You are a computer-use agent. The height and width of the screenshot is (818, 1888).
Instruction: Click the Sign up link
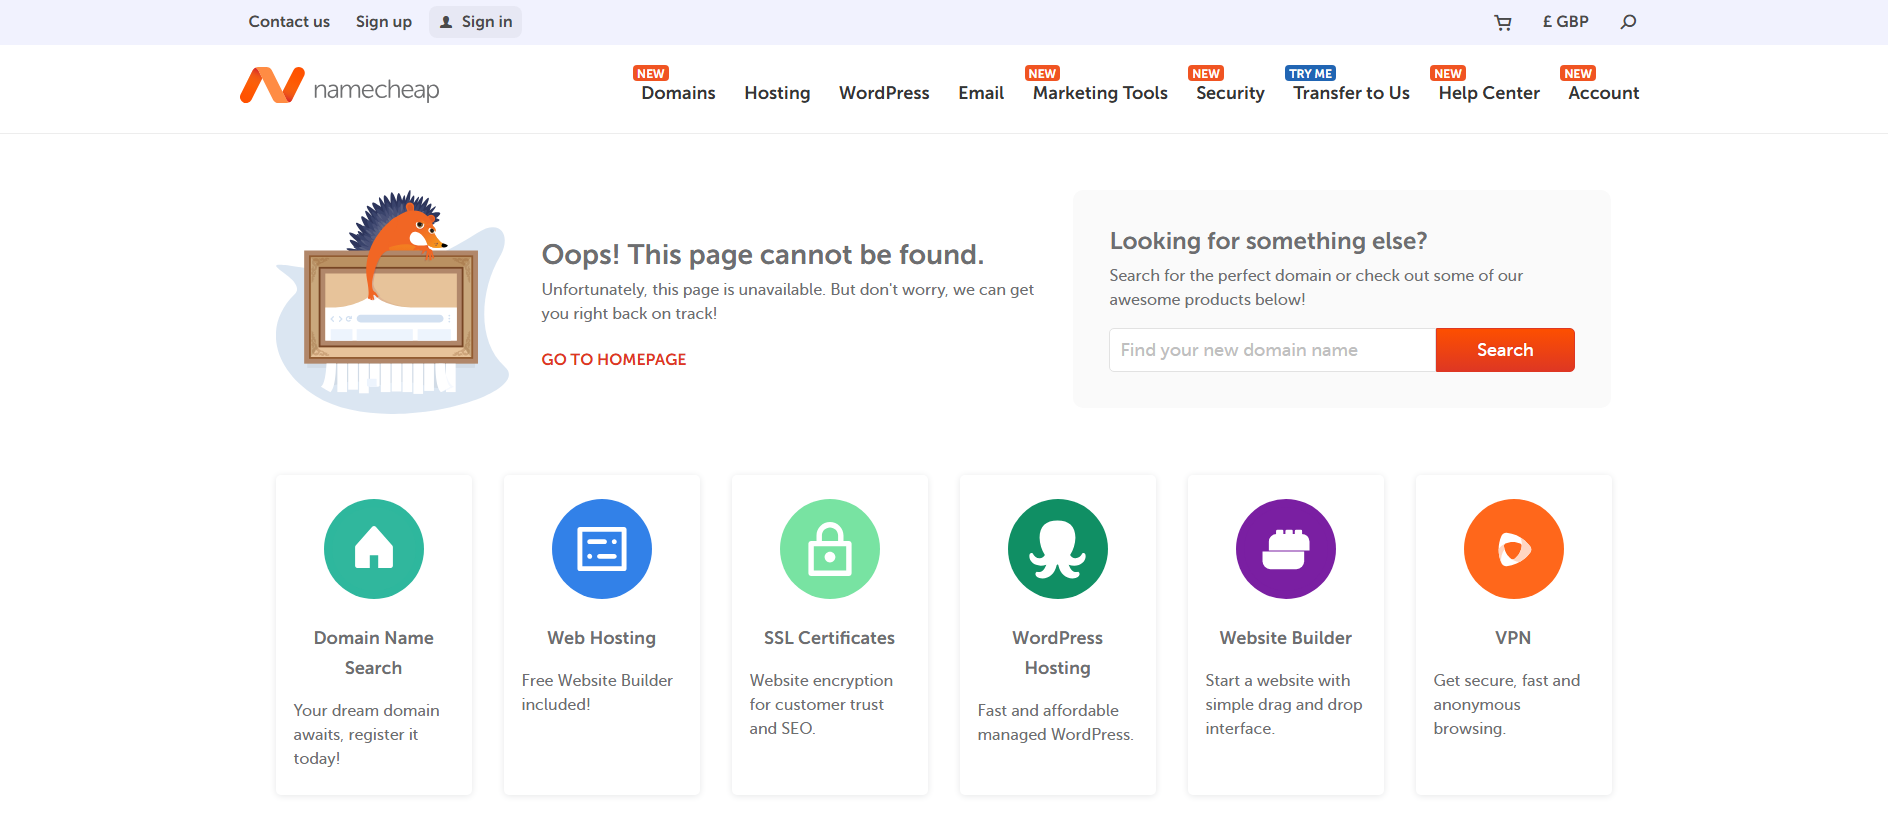384,22
